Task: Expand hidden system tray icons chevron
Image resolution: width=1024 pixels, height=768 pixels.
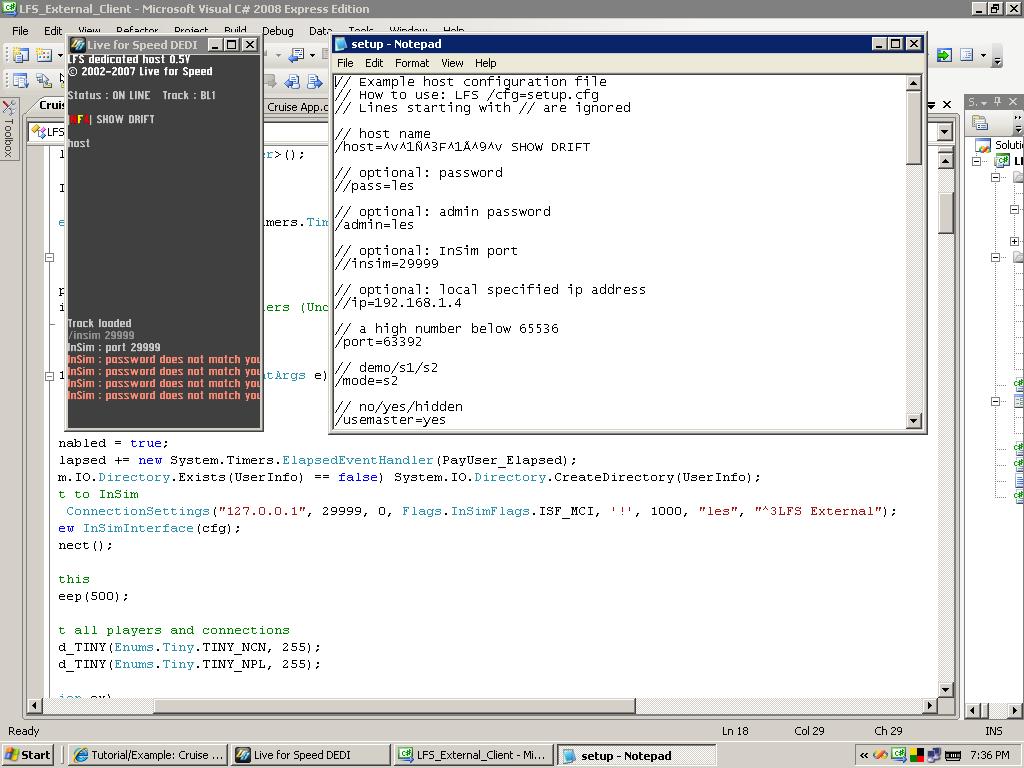Action: pos(864,756)
